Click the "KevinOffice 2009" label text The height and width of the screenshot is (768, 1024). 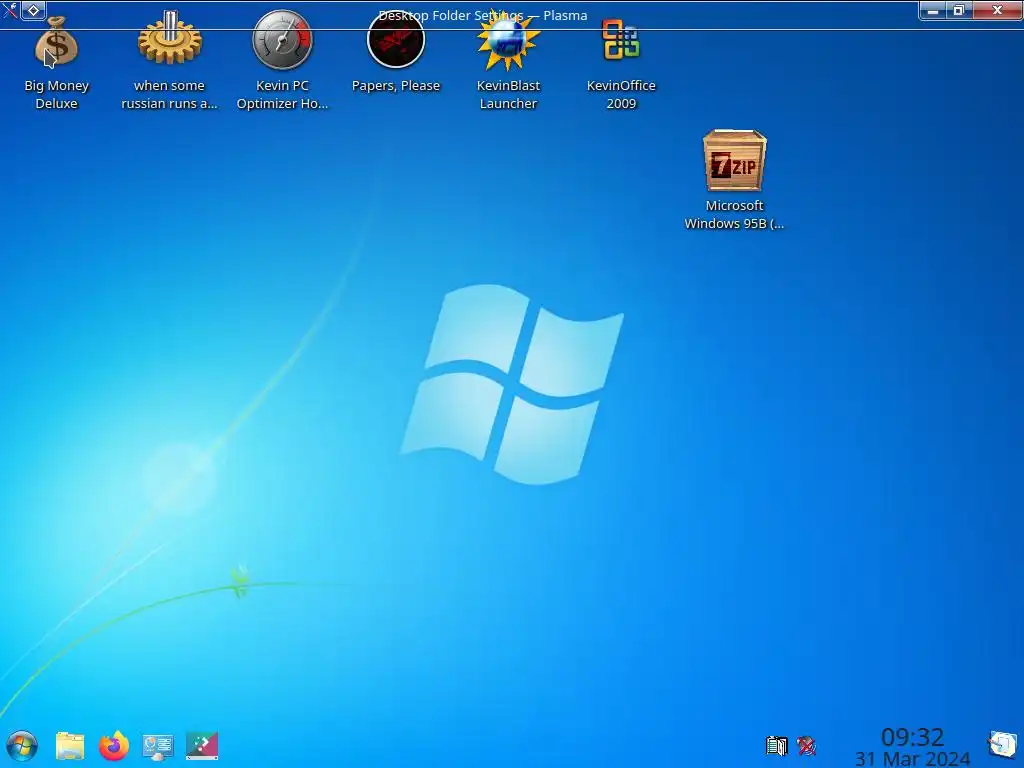(x=621, y=94)
